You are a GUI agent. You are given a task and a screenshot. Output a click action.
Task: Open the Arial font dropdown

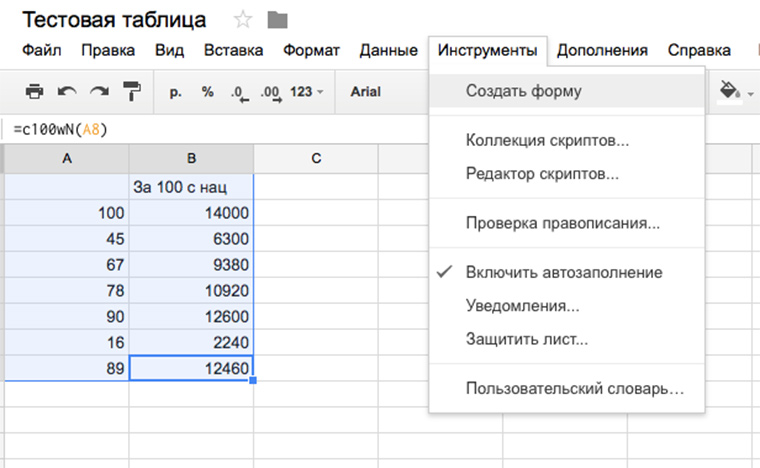[x=366, y=92]
